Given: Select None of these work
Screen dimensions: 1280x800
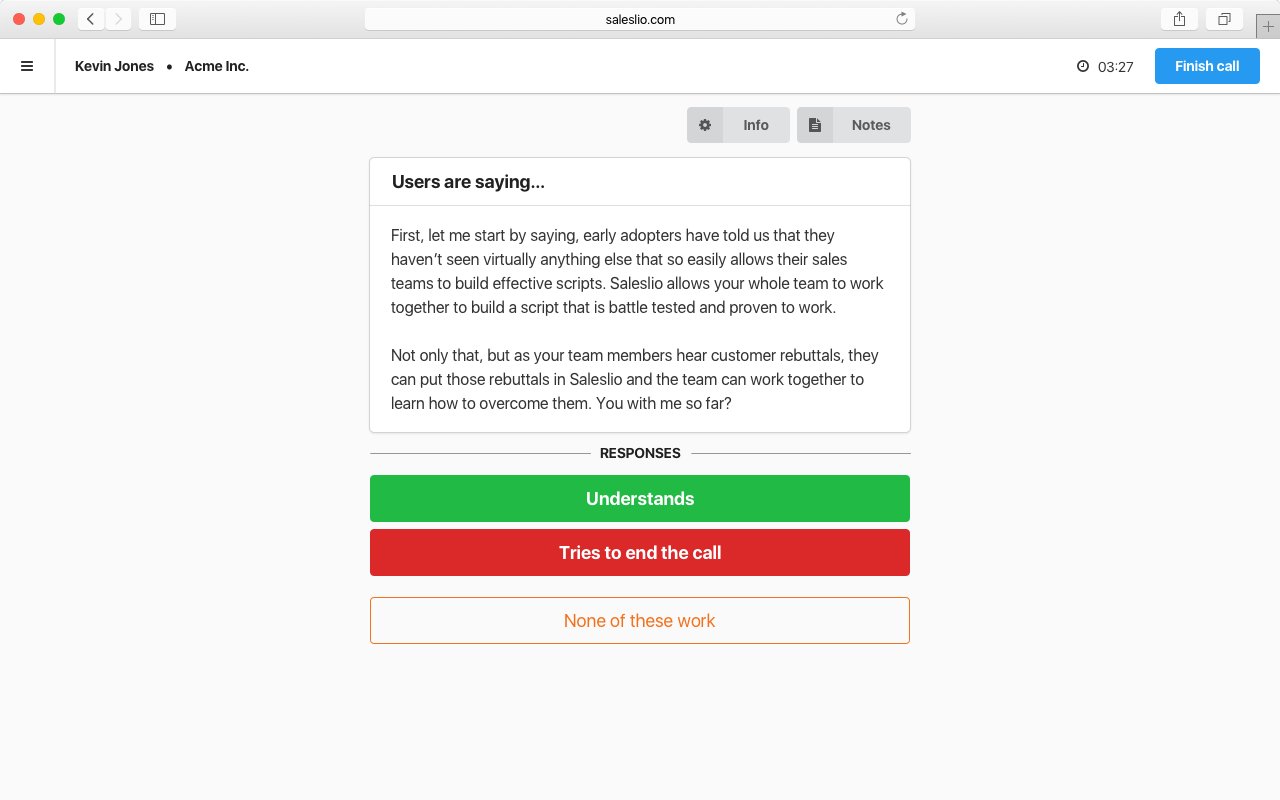Looking at the screenshot, I should pos(640,620).
